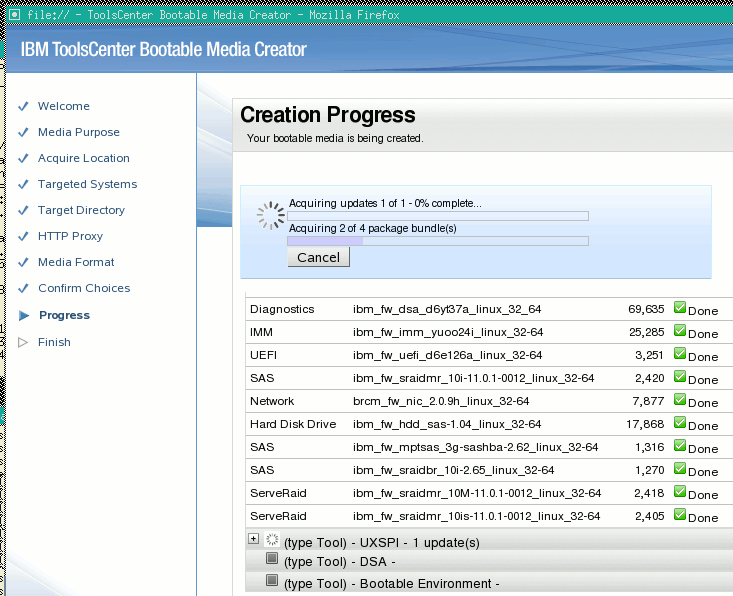Click the Network category cell
Screen dimensions: 733x596
pos(272,401)
